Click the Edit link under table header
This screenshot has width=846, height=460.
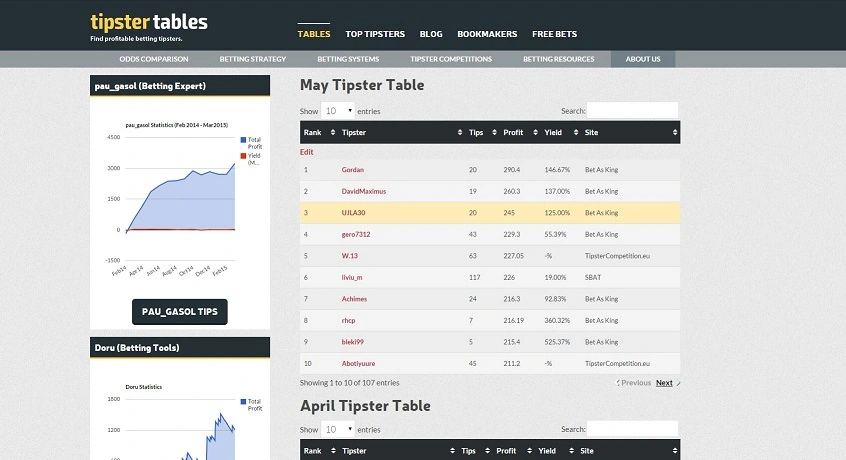[x=306, y=152]
